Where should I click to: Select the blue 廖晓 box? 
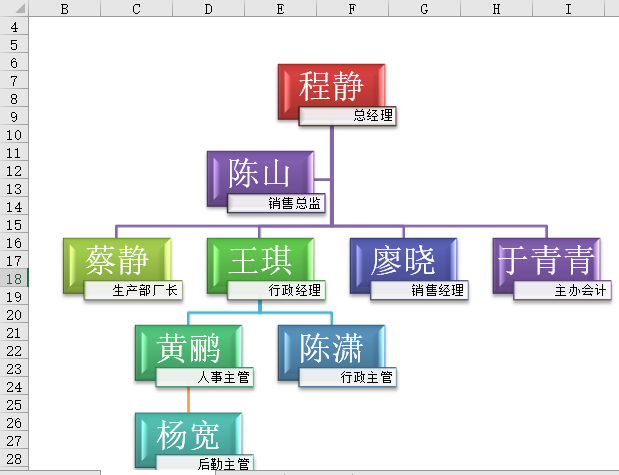[x=403, y=260]
